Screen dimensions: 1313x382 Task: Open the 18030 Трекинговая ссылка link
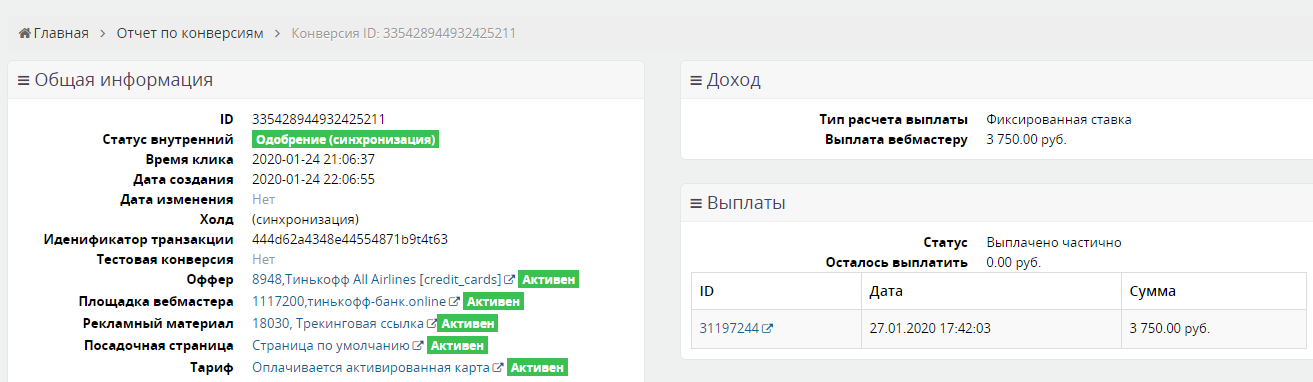[338, 324]
